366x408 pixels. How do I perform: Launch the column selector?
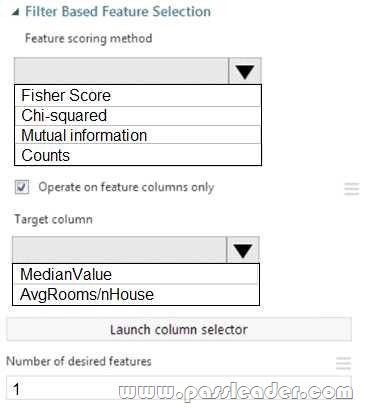click(179, 329)
